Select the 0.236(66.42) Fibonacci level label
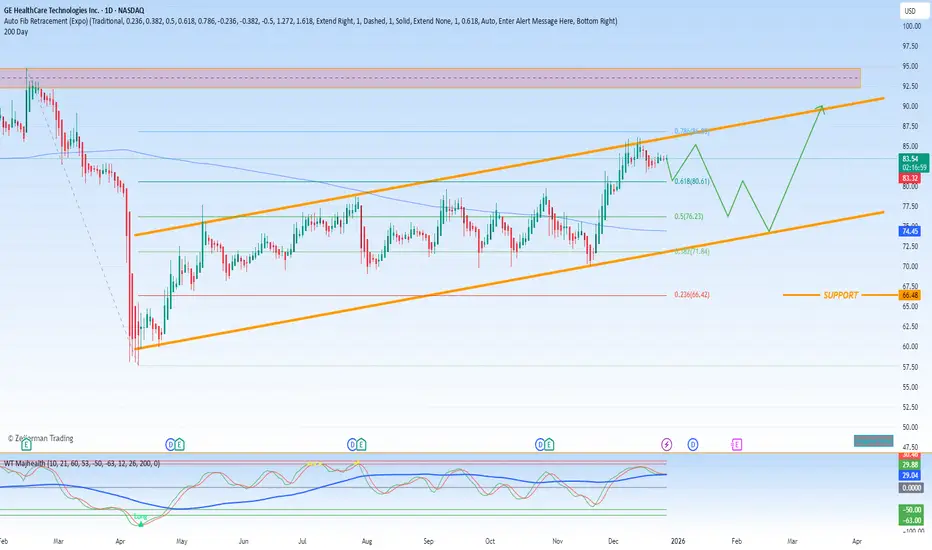 [692, 294]
